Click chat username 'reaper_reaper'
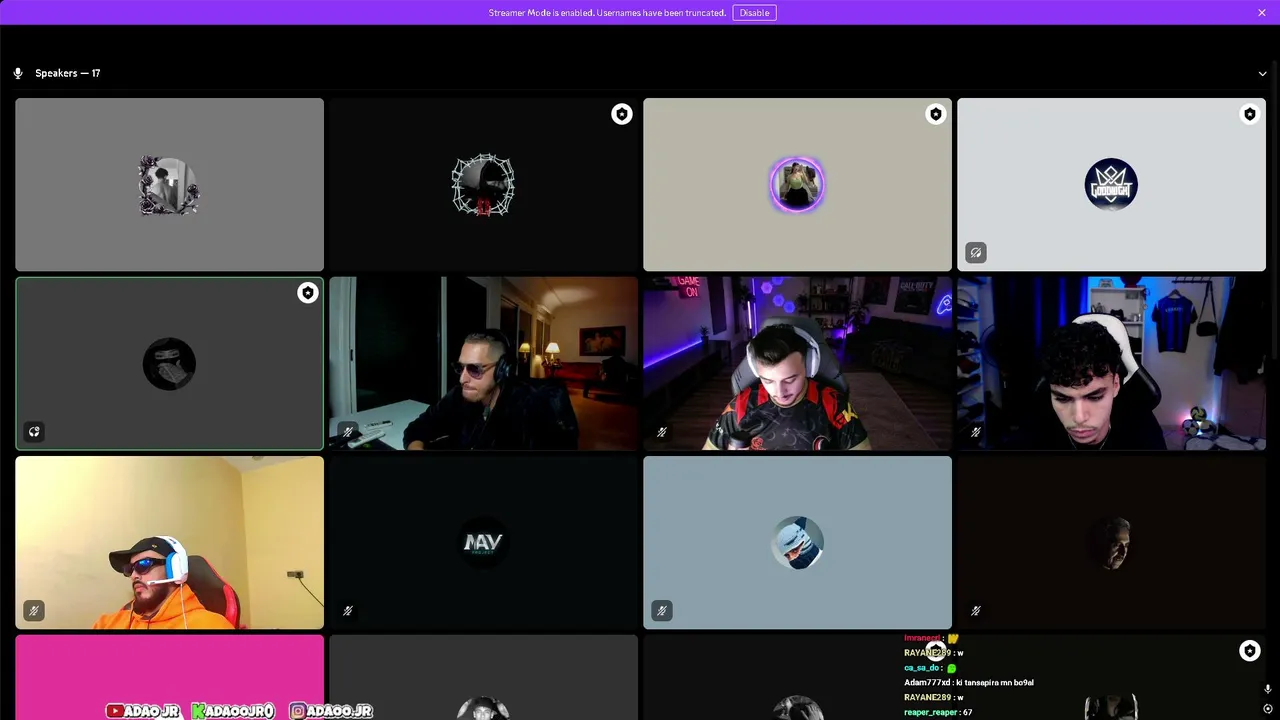This screenshot has height=720, width=1280. tap(931, 712)
